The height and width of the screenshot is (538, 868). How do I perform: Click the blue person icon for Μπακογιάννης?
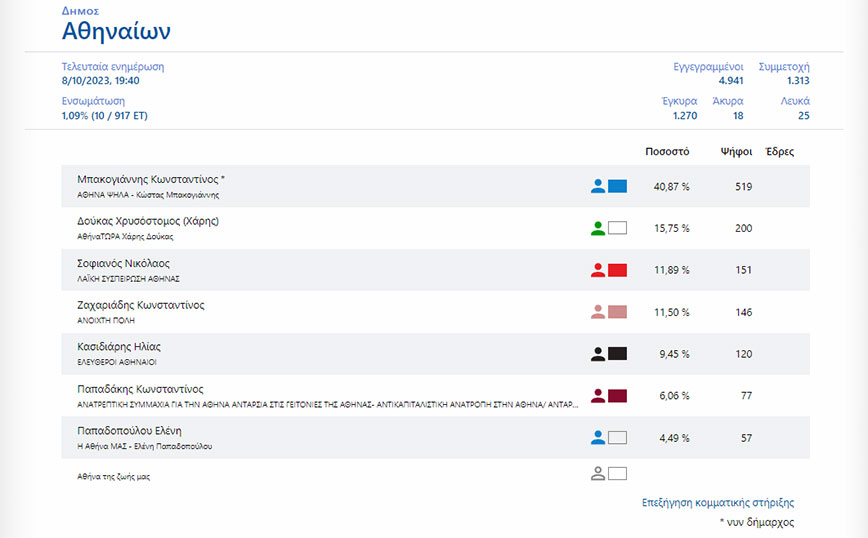[598, 186]
